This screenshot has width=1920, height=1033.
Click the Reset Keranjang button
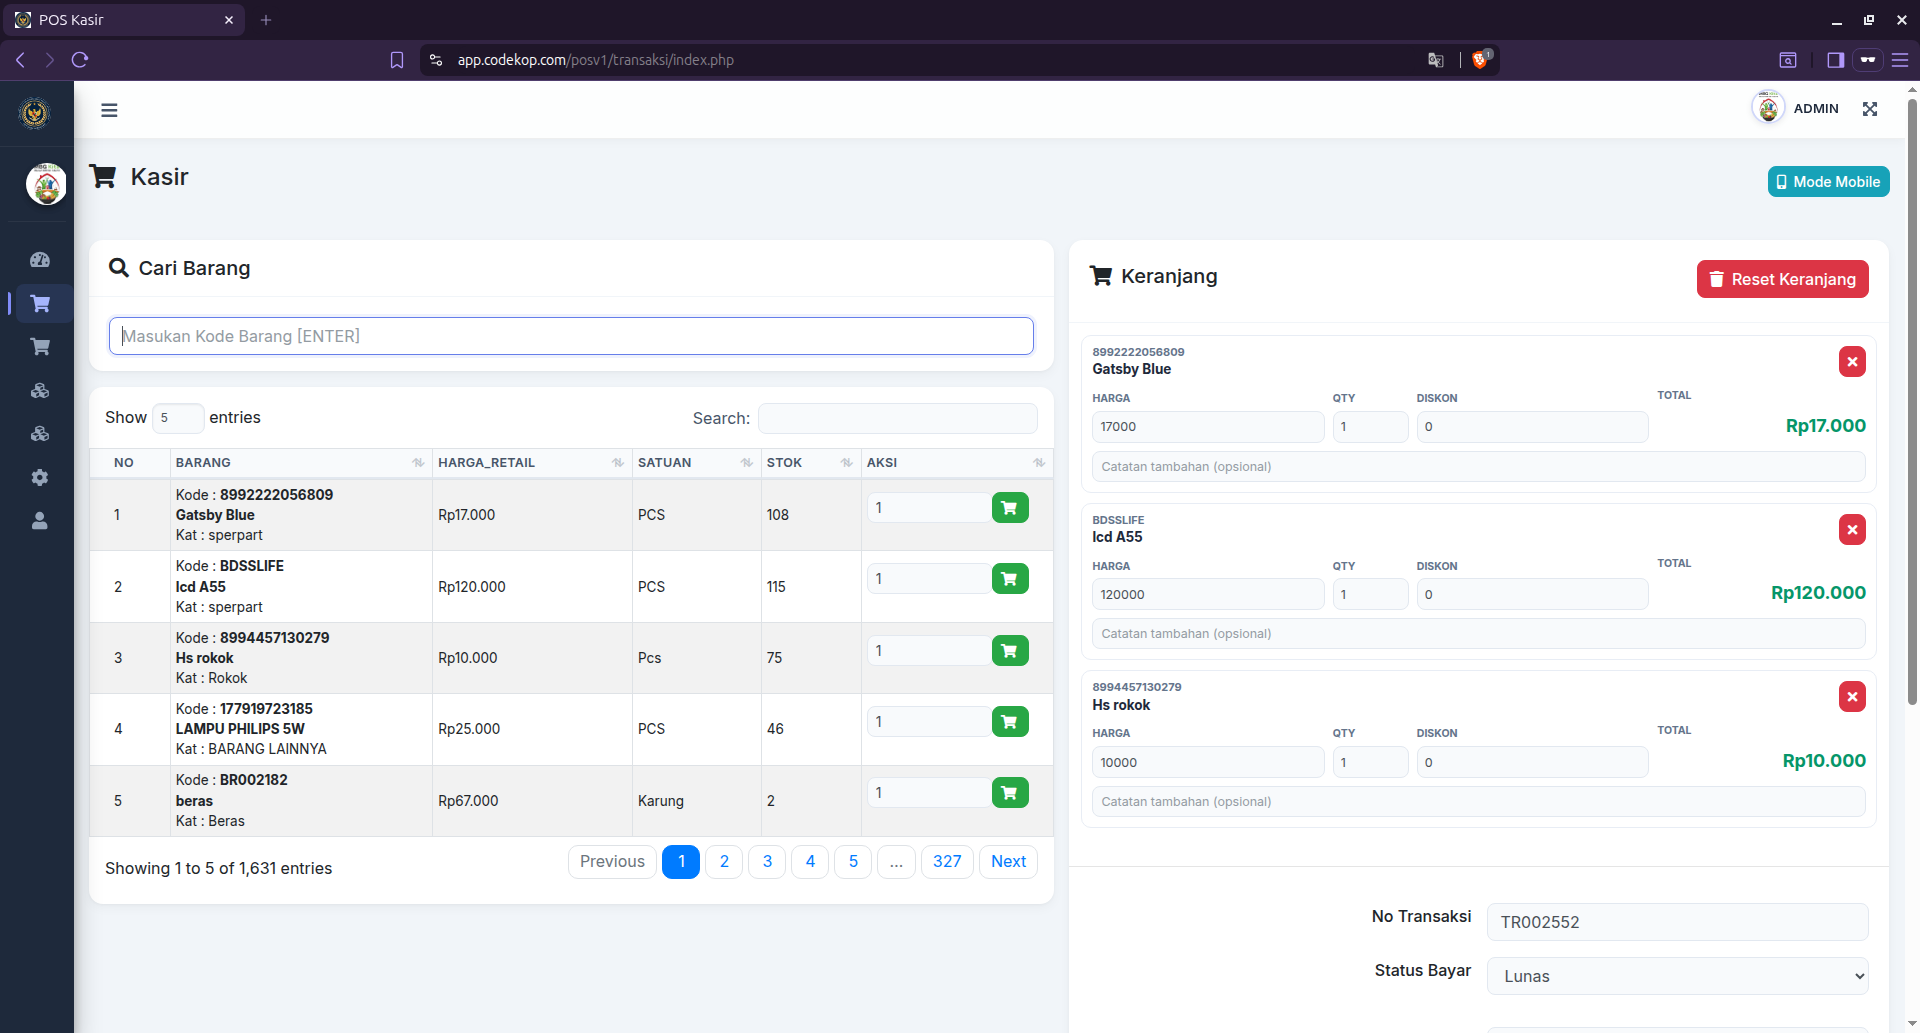click(x=1782, y=279)
